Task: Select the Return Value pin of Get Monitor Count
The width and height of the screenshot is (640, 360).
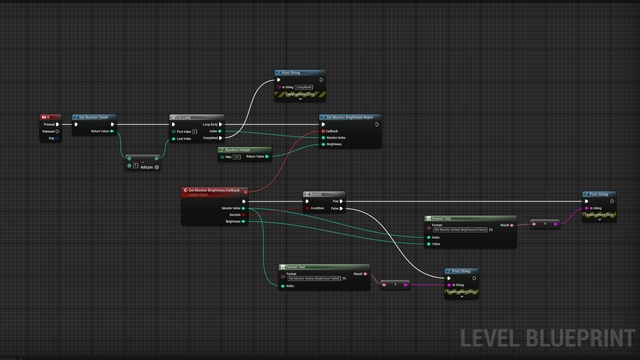Action: (x=112, y=131)
